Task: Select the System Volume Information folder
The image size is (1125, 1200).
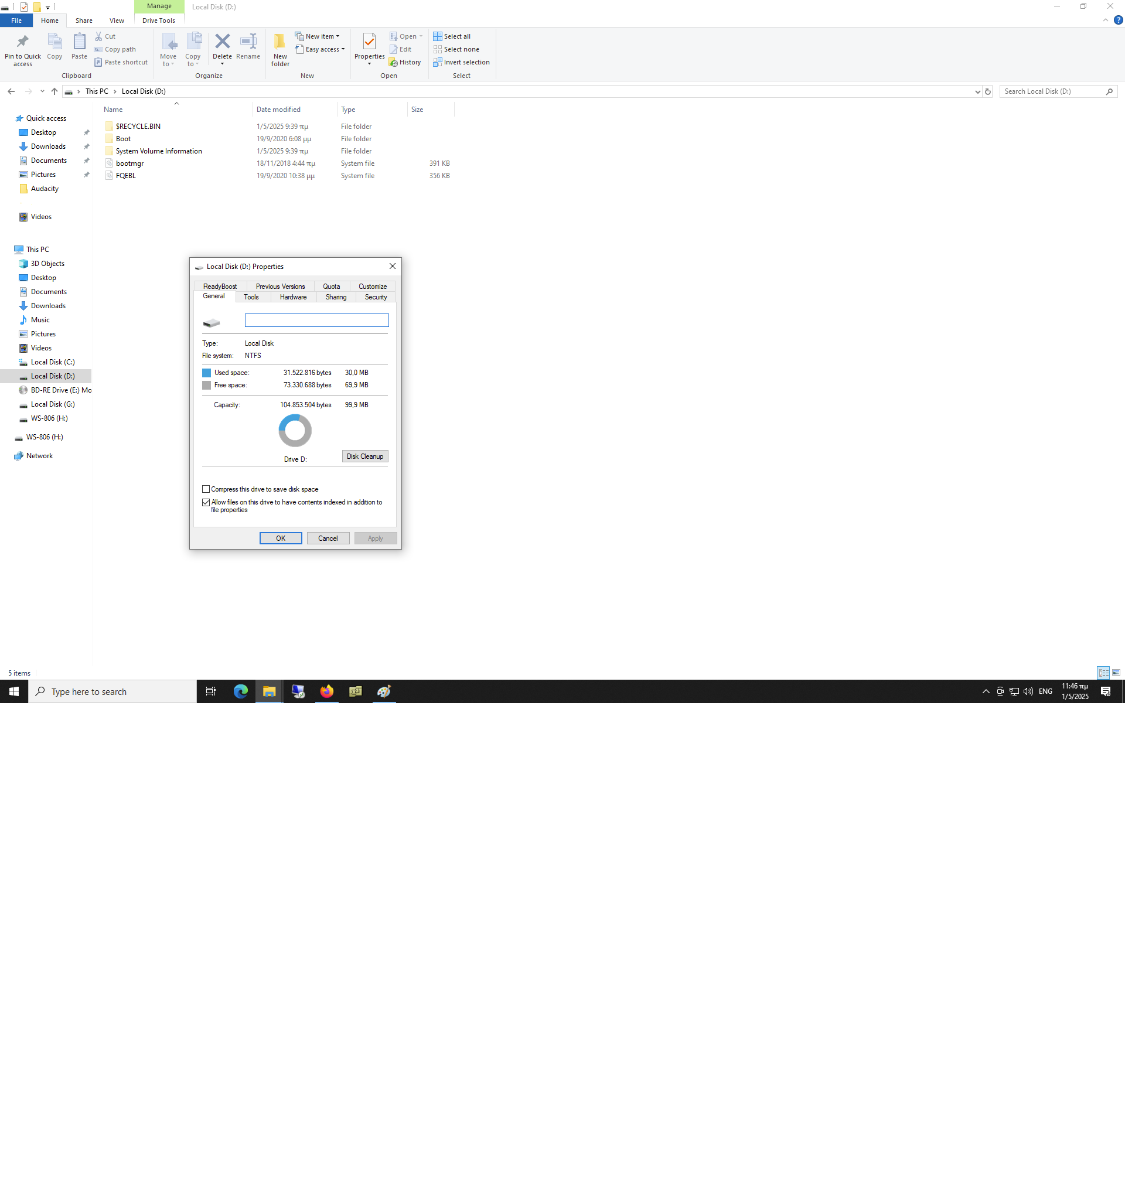Action: 159,151
